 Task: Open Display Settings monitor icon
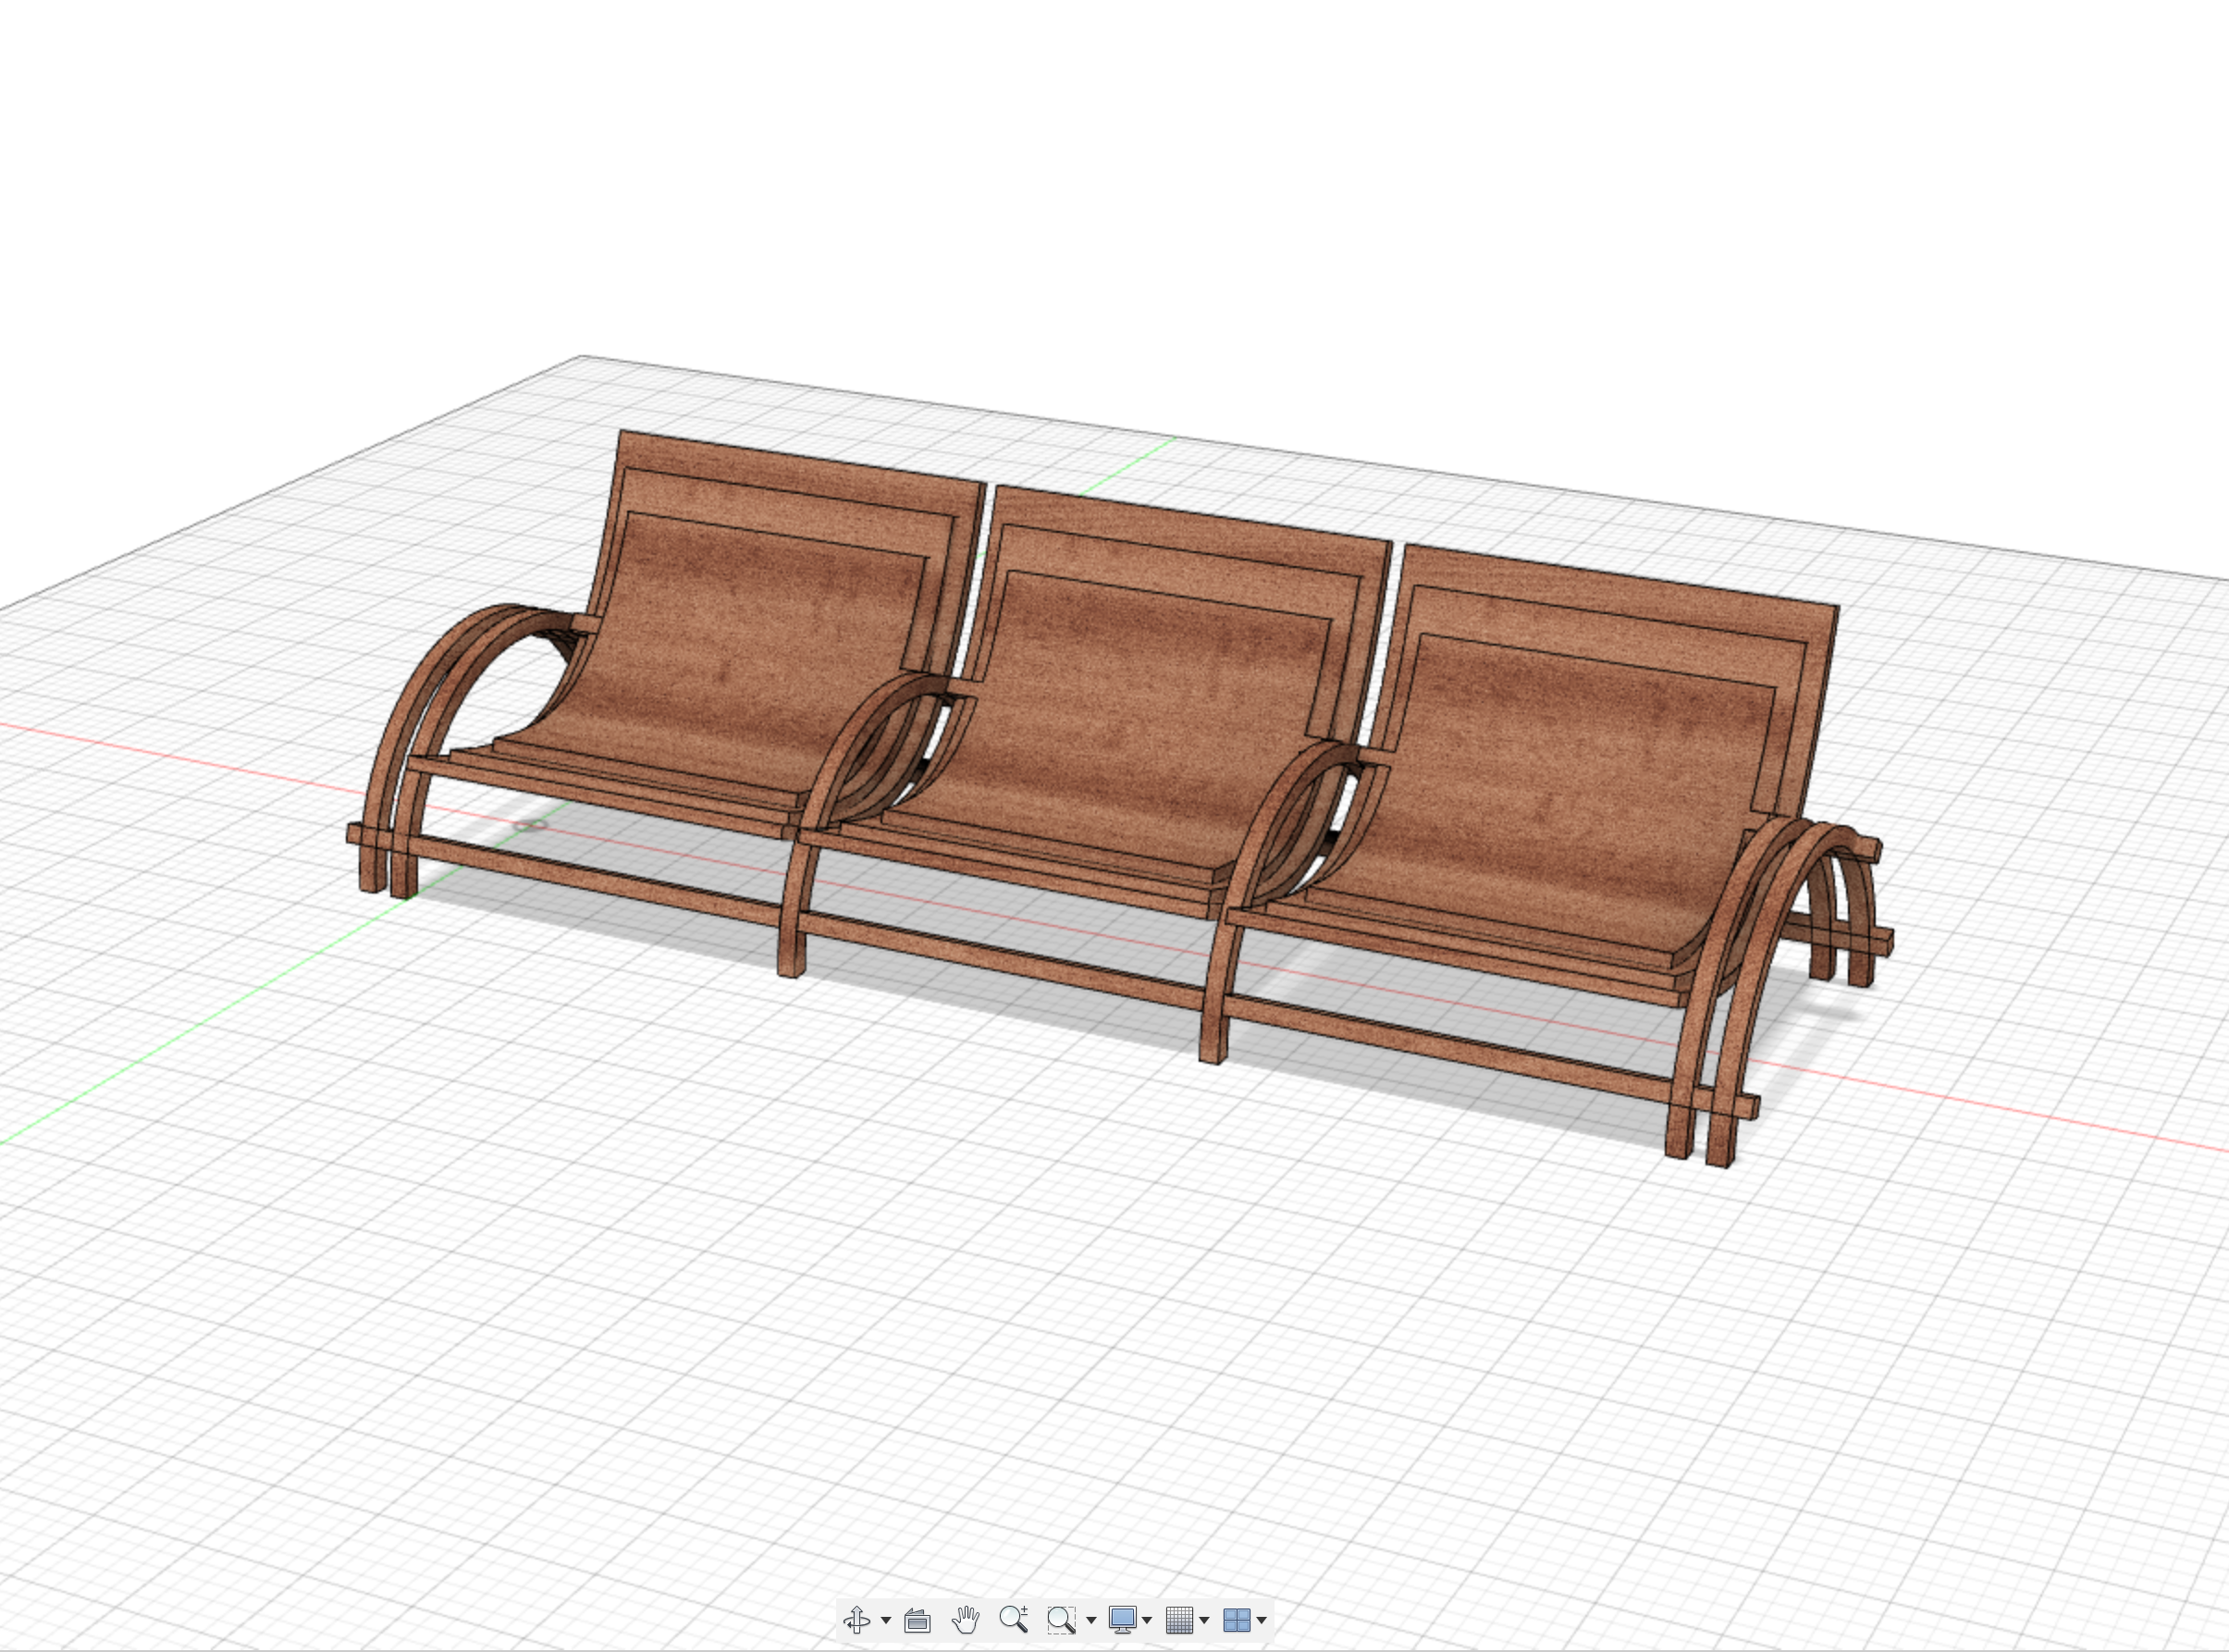[1122, 1619]
